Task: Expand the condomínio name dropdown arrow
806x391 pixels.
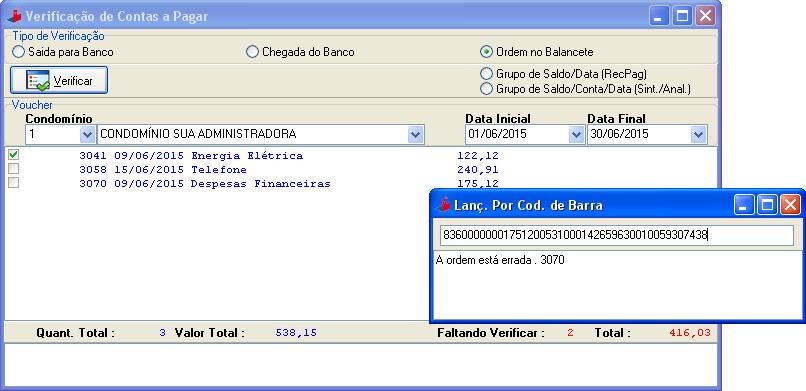Action: 415,135
